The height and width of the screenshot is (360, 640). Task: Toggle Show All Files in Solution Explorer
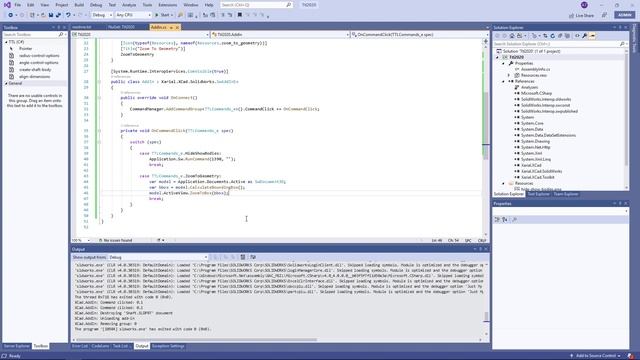tap(567, 36)
